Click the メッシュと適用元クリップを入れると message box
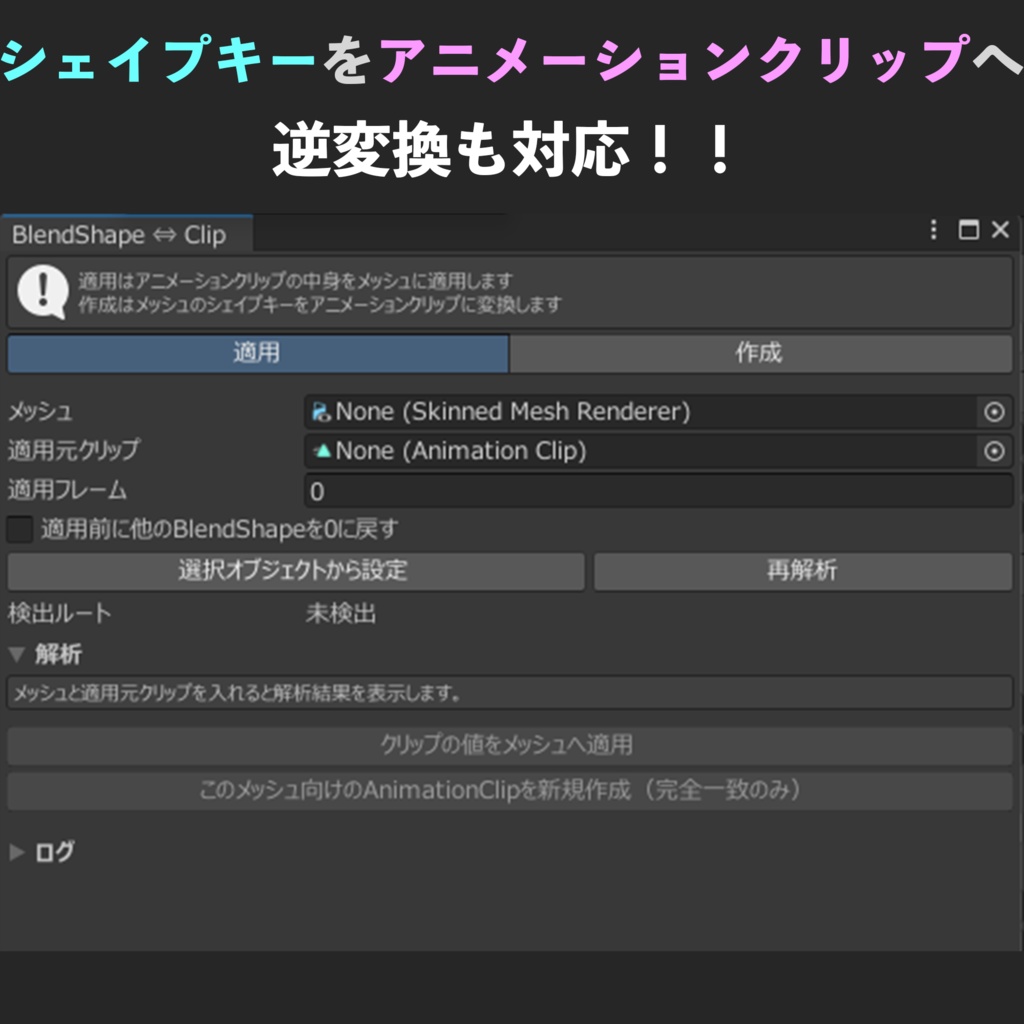This screenshot has width=1024, height=1024. 510,693
